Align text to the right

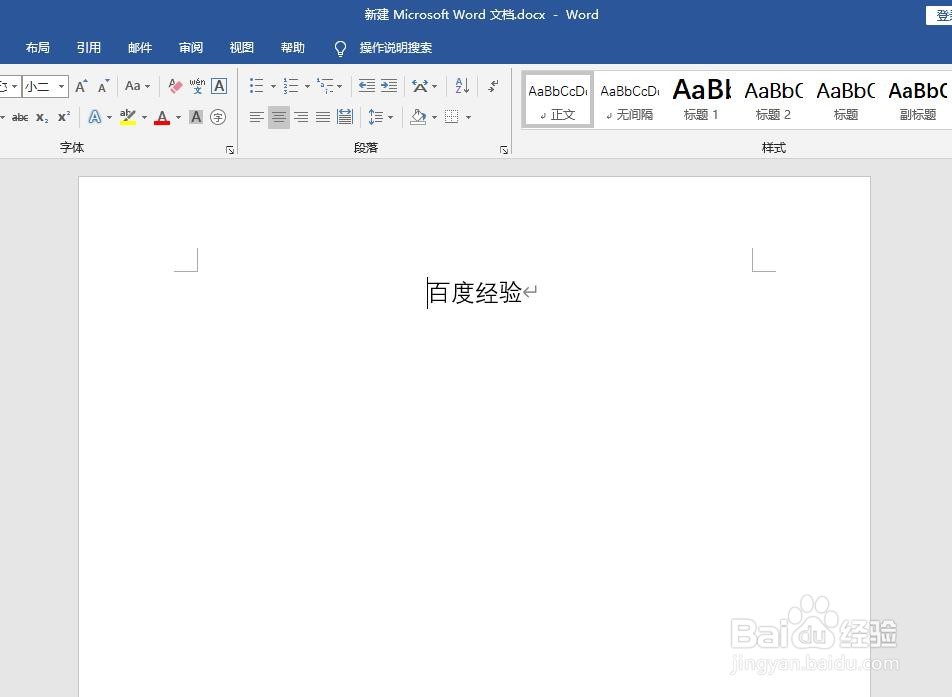(301, 117)
